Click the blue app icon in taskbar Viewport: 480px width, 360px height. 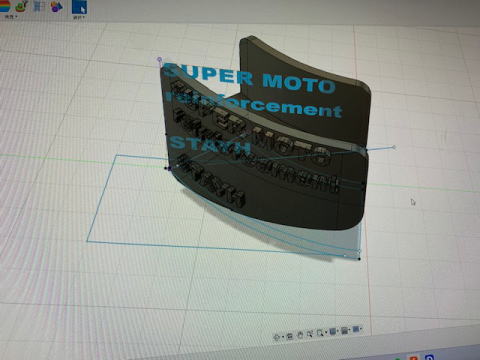point(429,357)
